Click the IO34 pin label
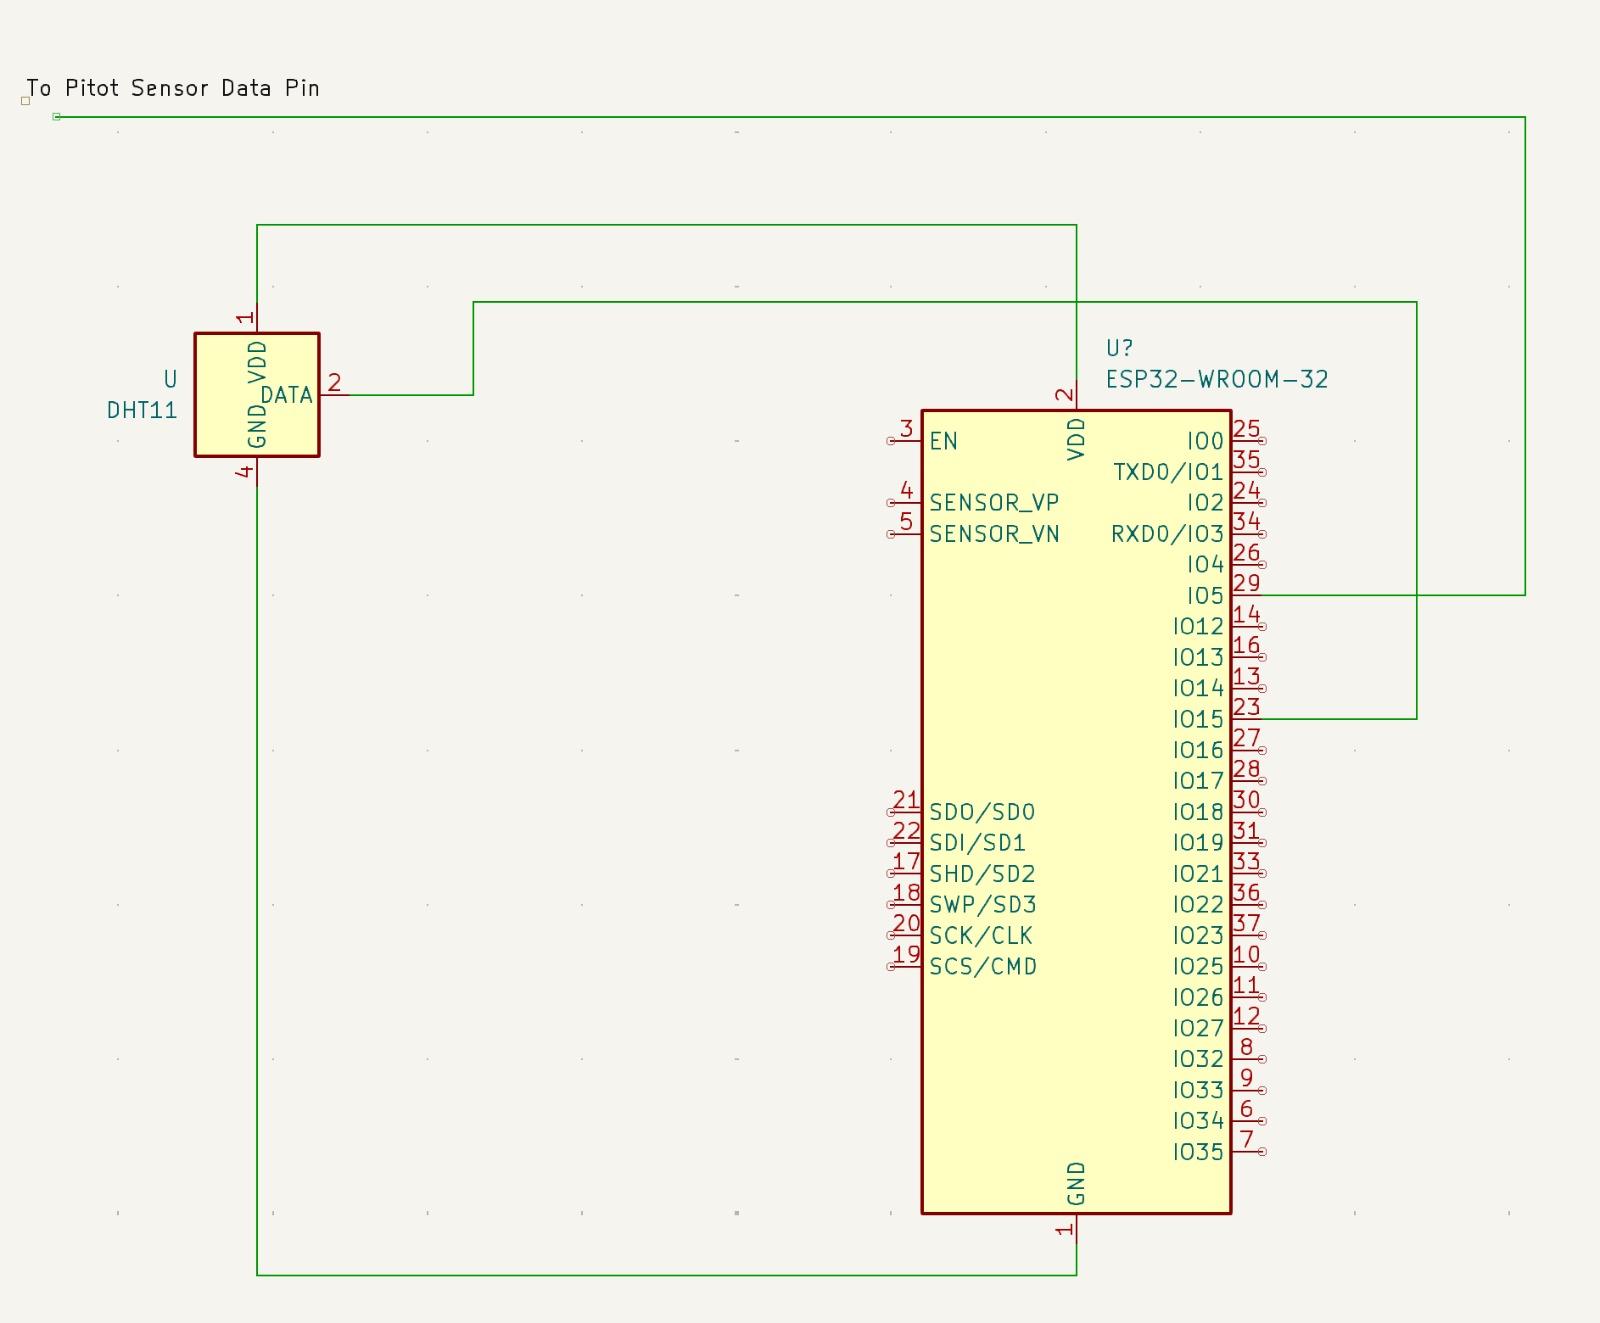 tap(1198, 1121)
